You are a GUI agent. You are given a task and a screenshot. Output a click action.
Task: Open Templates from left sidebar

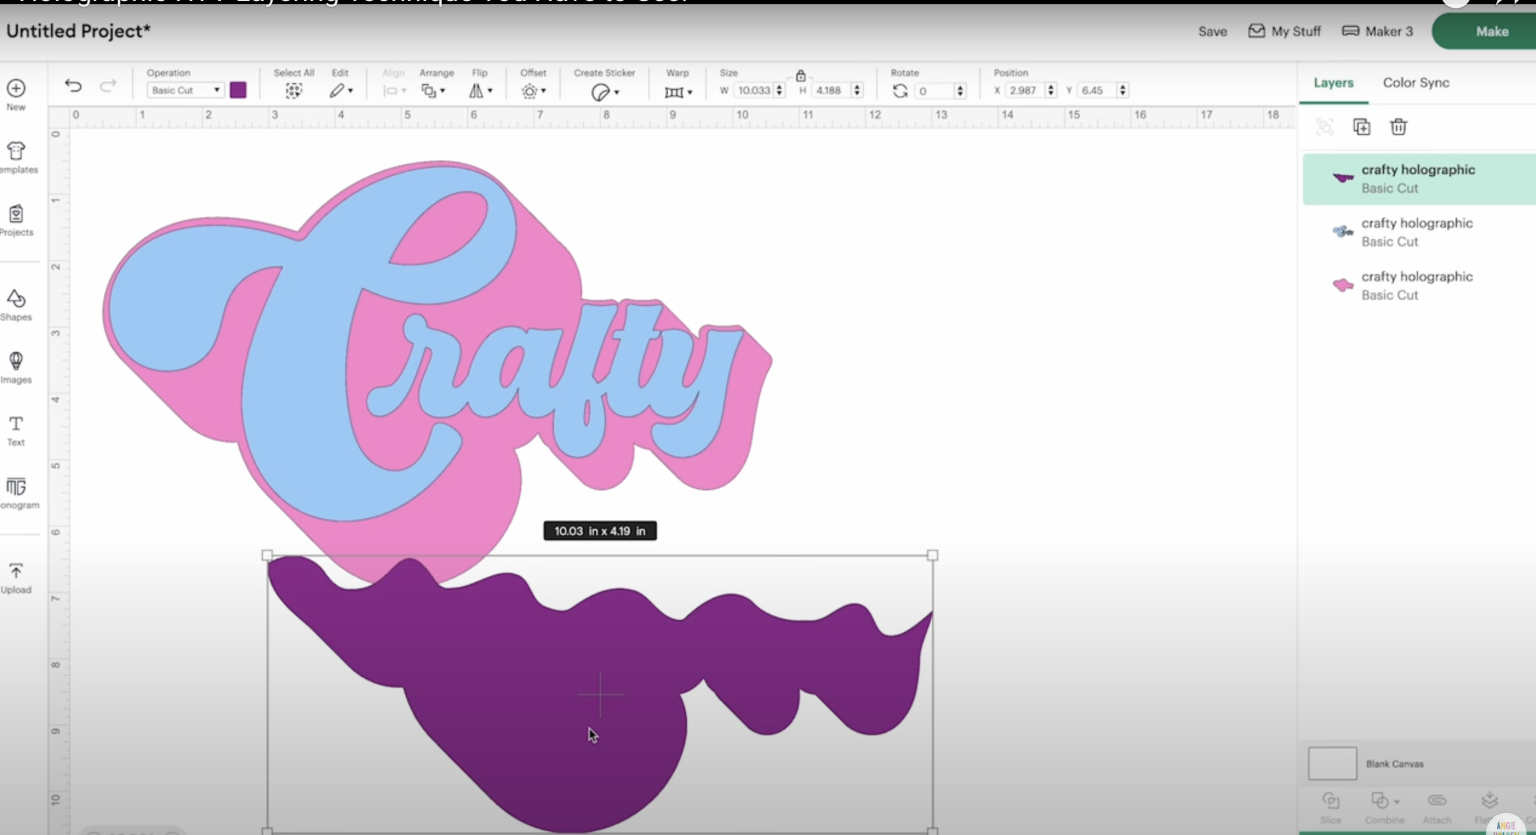coord(16,156)
